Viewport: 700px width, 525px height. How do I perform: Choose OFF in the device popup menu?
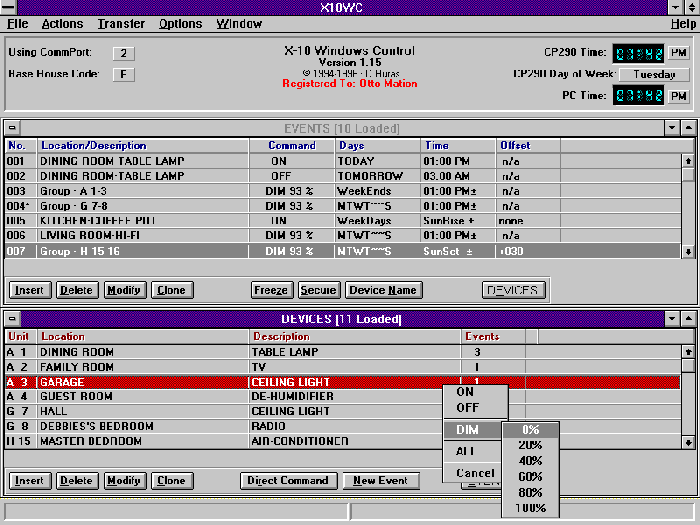tap(476, 408)
